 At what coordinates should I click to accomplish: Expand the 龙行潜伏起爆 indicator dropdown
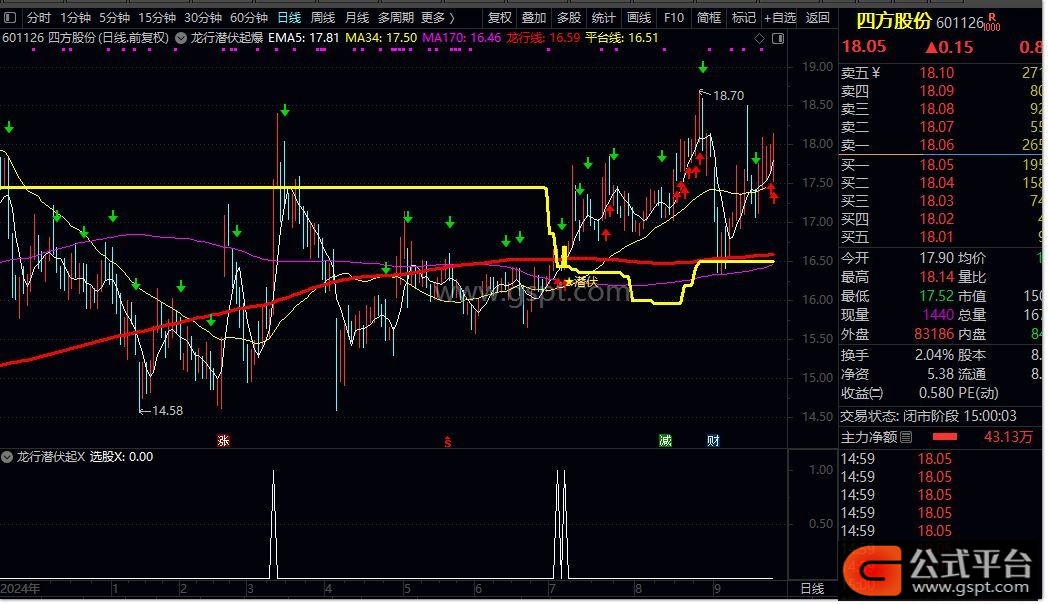[180, 38]
